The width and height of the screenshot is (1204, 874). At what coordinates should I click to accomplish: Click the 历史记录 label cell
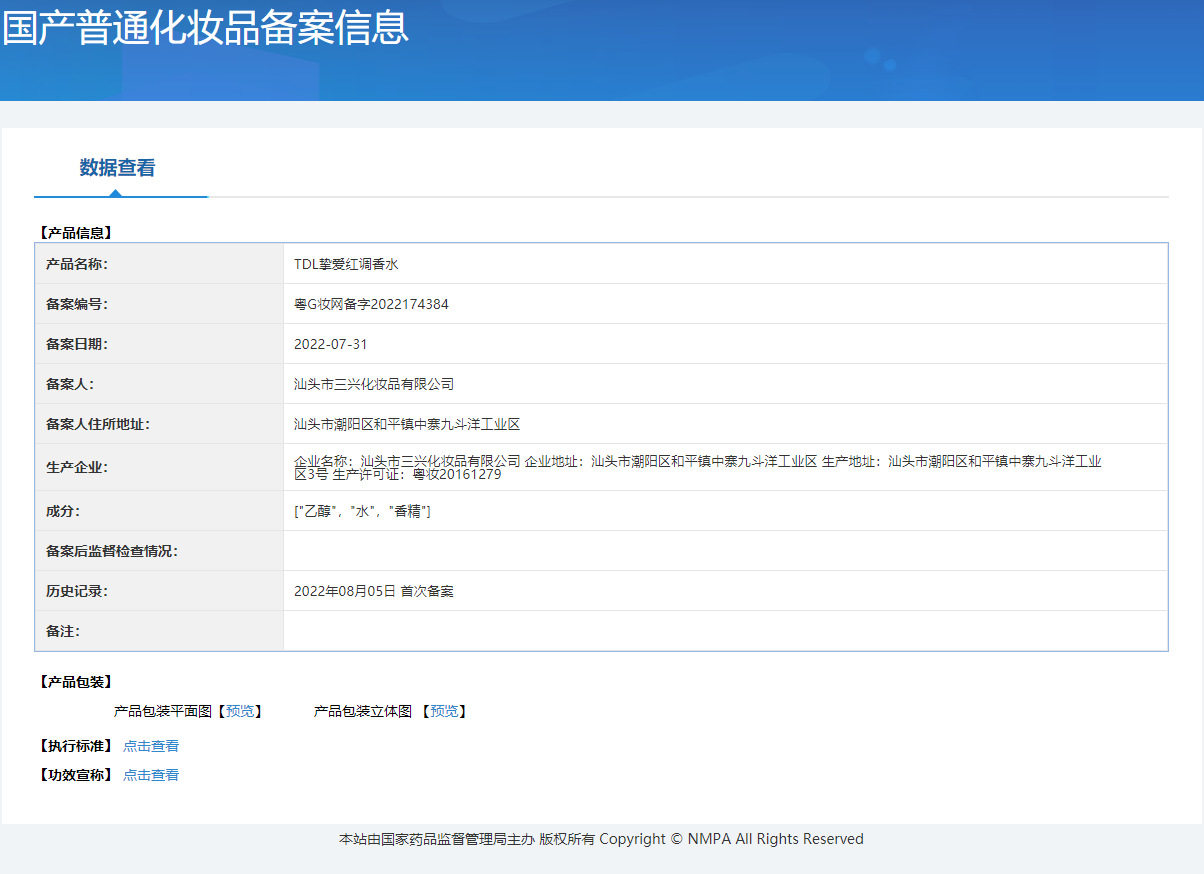[x=159, y=591]
